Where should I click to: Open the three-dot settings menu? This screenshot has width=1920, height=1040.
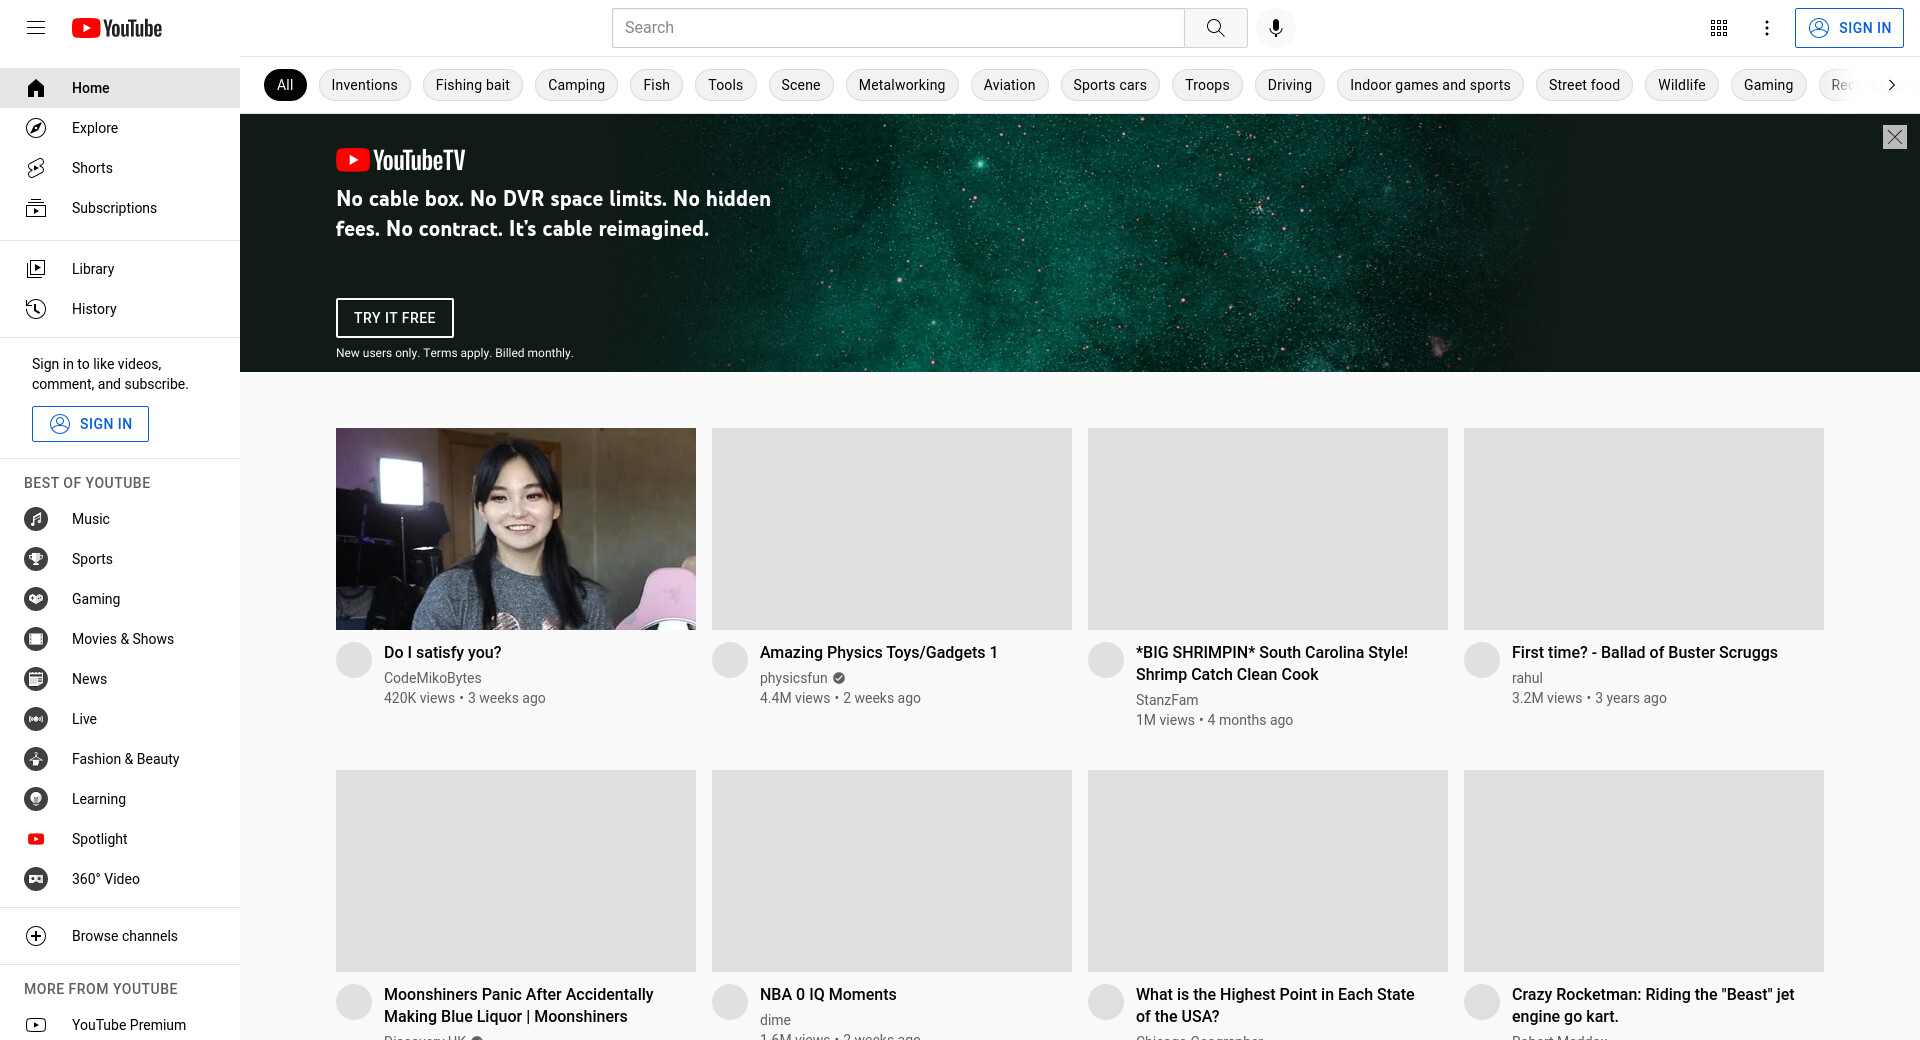click(1767, 28)
